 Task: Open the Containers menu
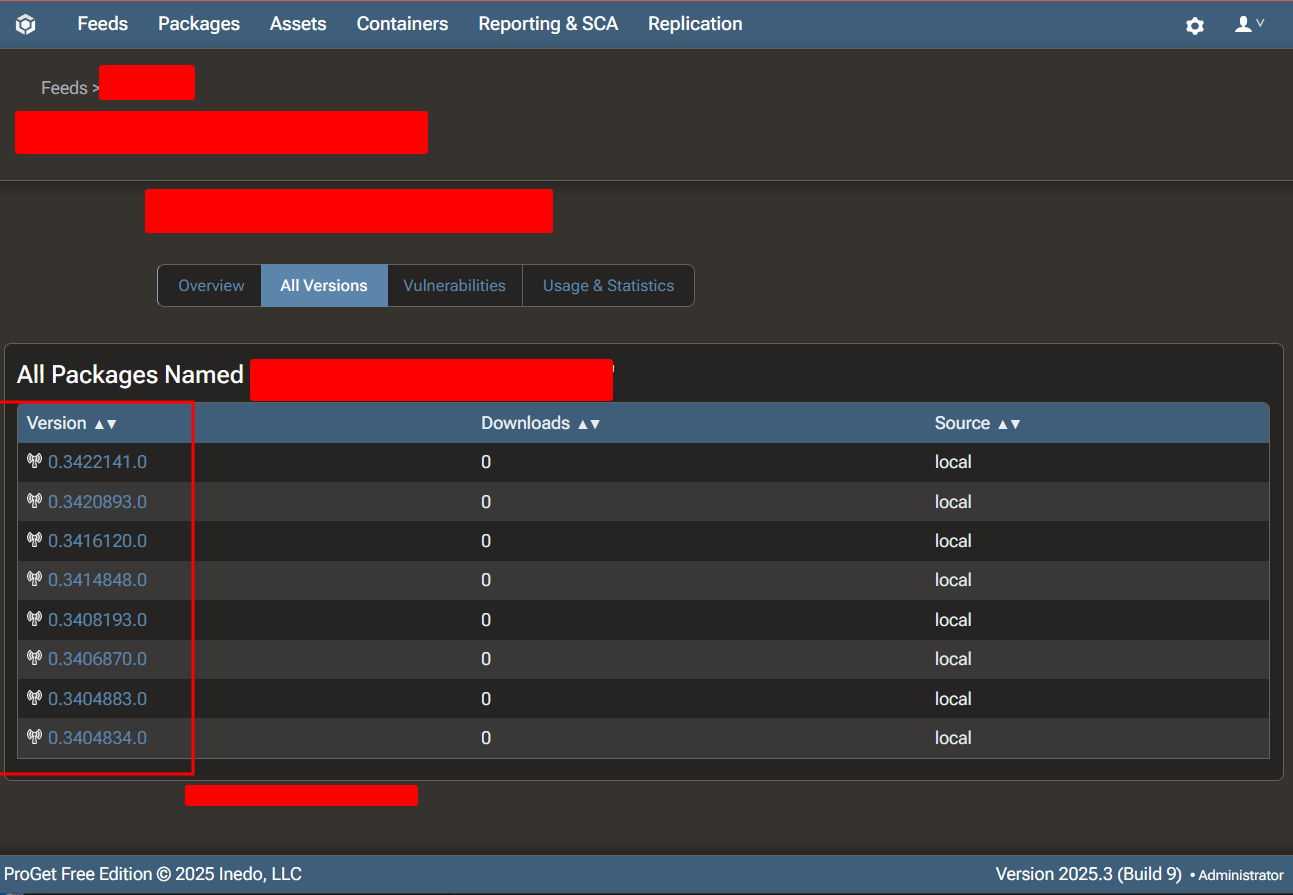click(402, 24)
